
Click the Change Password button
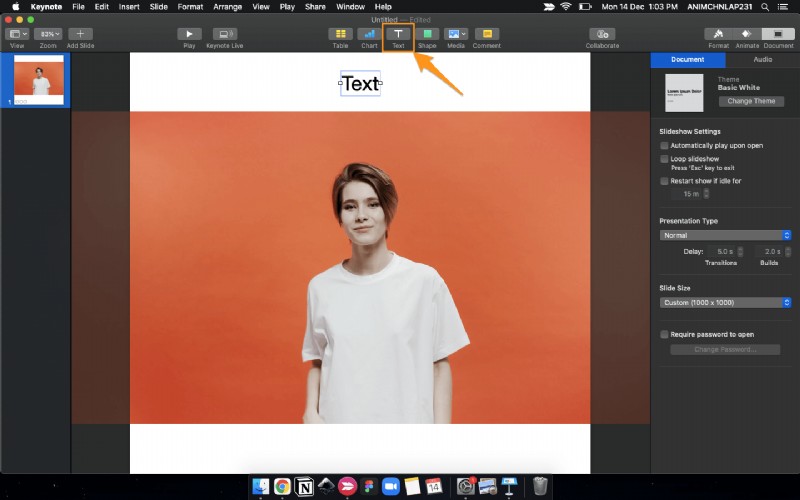coord(725,349)
